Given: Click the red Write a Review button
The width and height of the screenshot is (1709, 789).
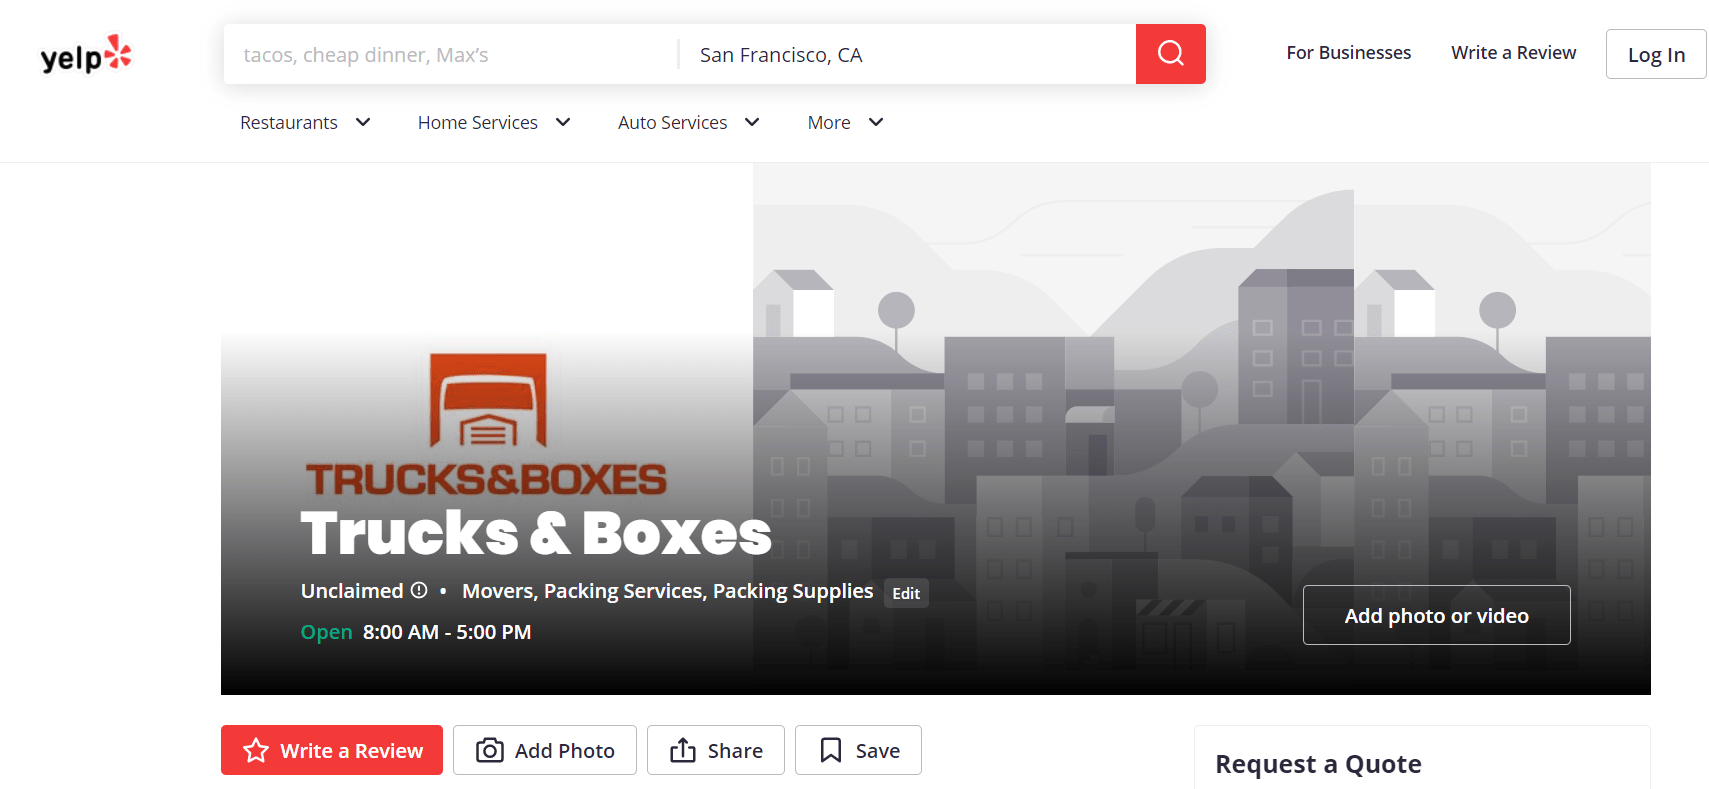Looking at the screenshot, I should click(332, 750).
